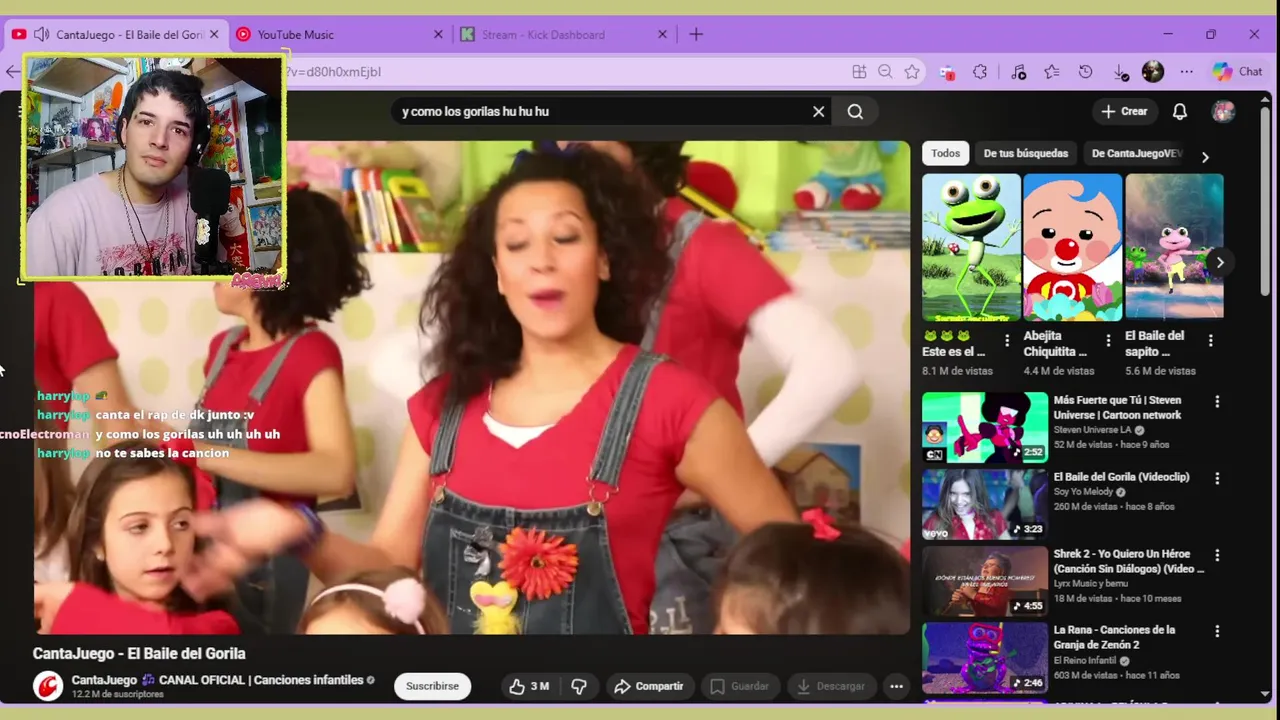Open Más Fuerte que Tú video thumbnail
1280x720 pixels.
[985, 428]
